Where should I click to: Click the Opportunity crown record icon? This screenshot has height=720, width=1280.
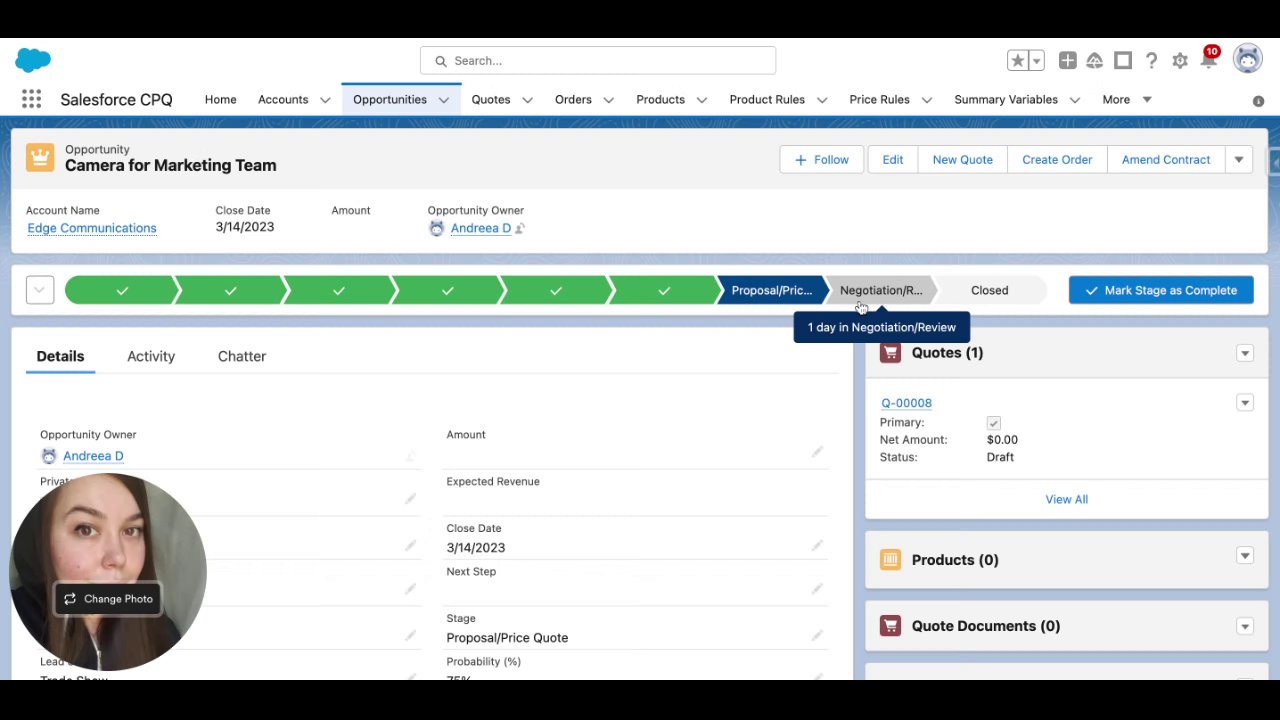pos(40,158)
